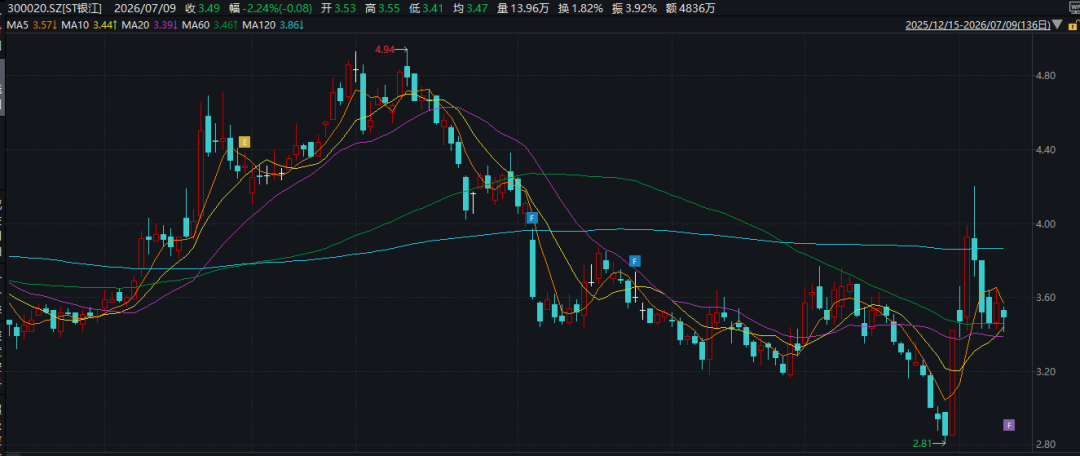Open the date range dropdown arrow

click(1057, 25)
